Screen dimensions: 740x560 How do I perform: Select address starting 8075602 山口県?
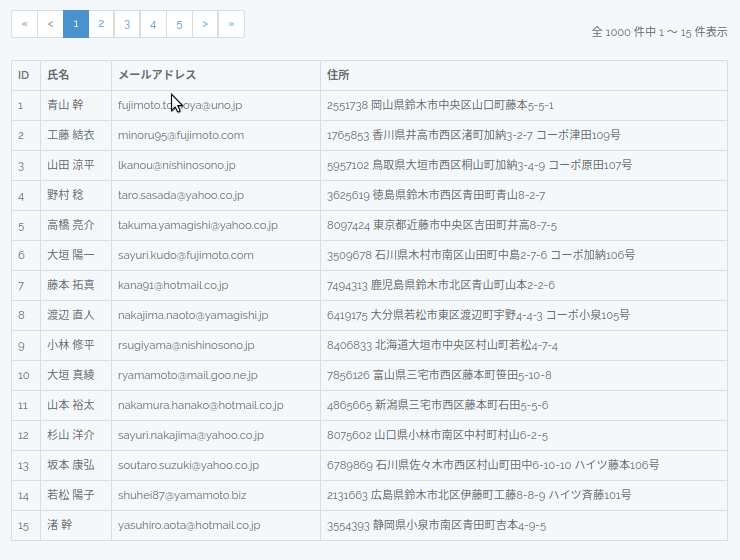437,435
